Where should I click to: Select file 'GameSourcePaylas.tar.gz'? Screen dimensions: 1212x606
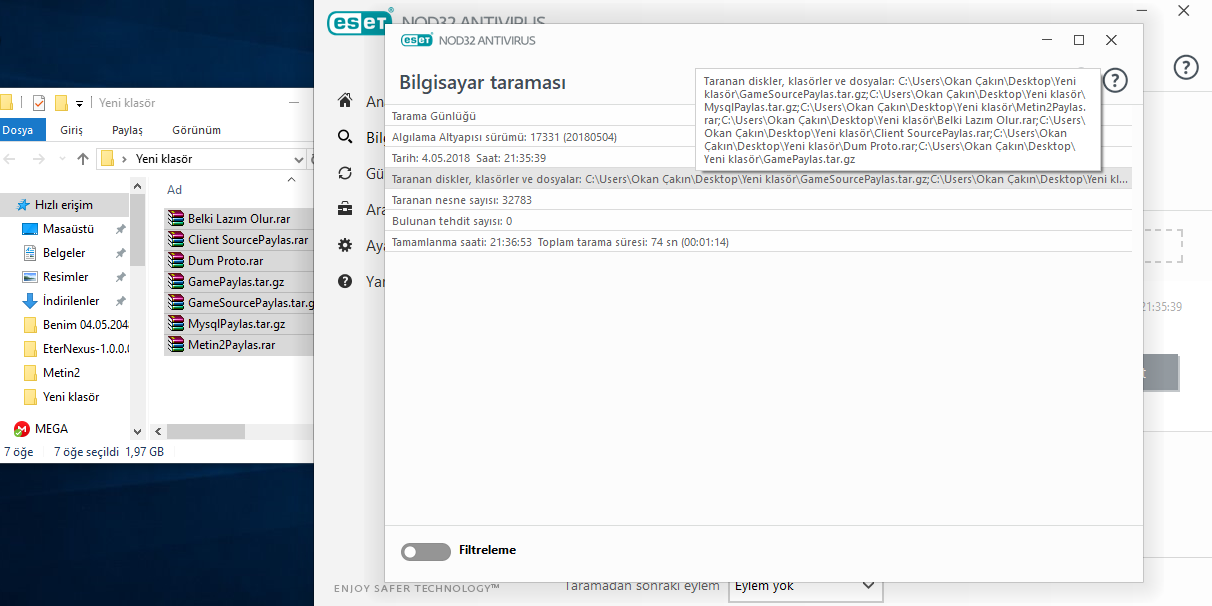pyautogui.click(x=239, y=303)
